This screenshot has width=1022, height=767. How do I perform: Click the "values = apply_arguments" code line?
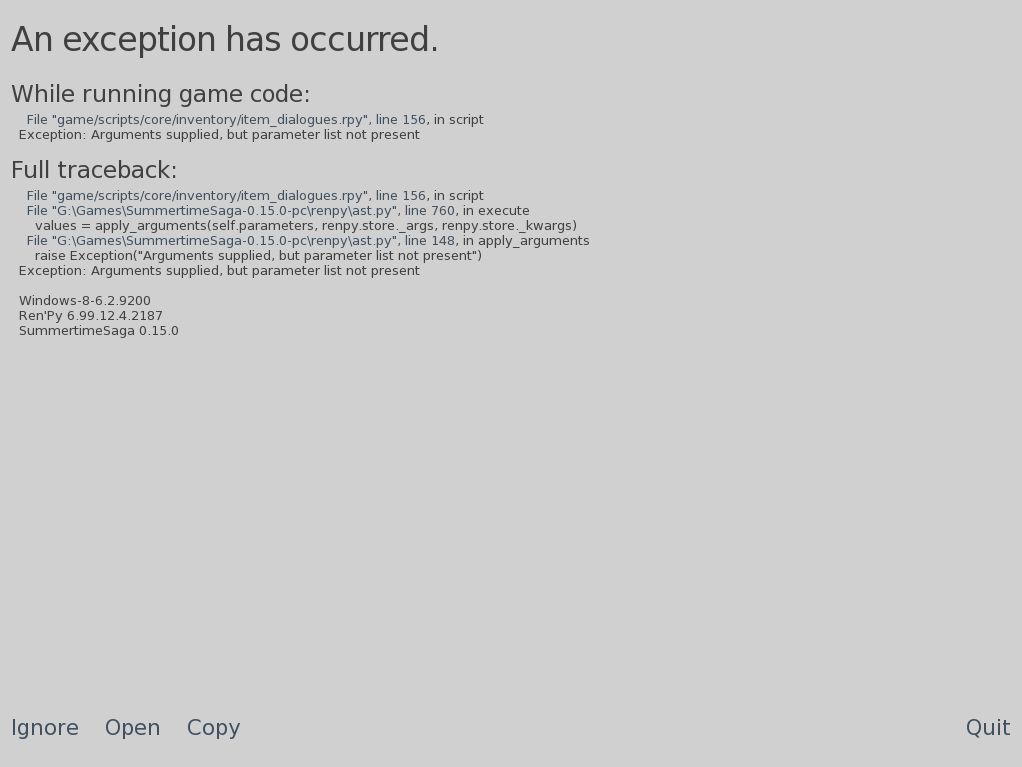pos(305,226)
